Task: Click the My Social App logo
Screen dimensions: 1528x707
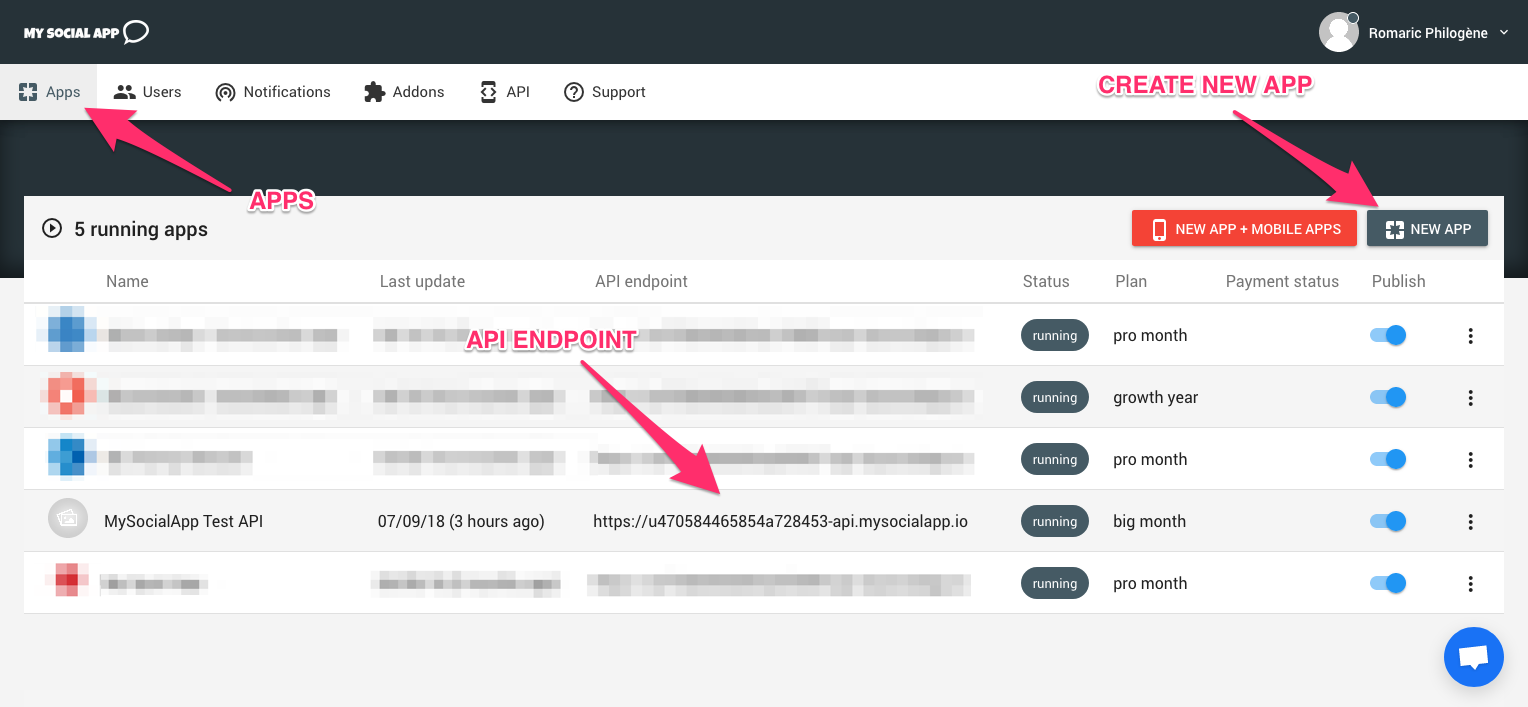Action: (x=87, y=32)
